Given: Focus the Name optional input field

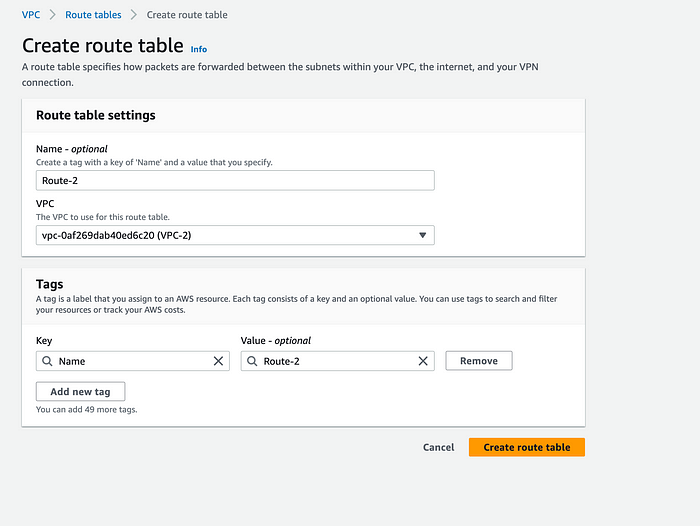Looking at the screenshot, I should (x=235, y=180).
